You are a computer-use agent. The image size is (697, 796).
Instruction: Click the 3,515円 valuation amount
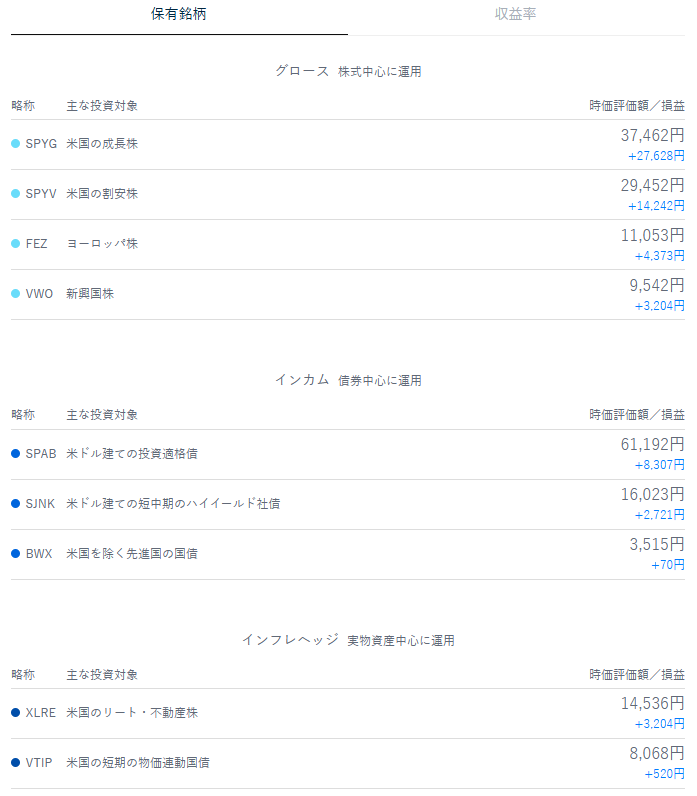[657, 545]
